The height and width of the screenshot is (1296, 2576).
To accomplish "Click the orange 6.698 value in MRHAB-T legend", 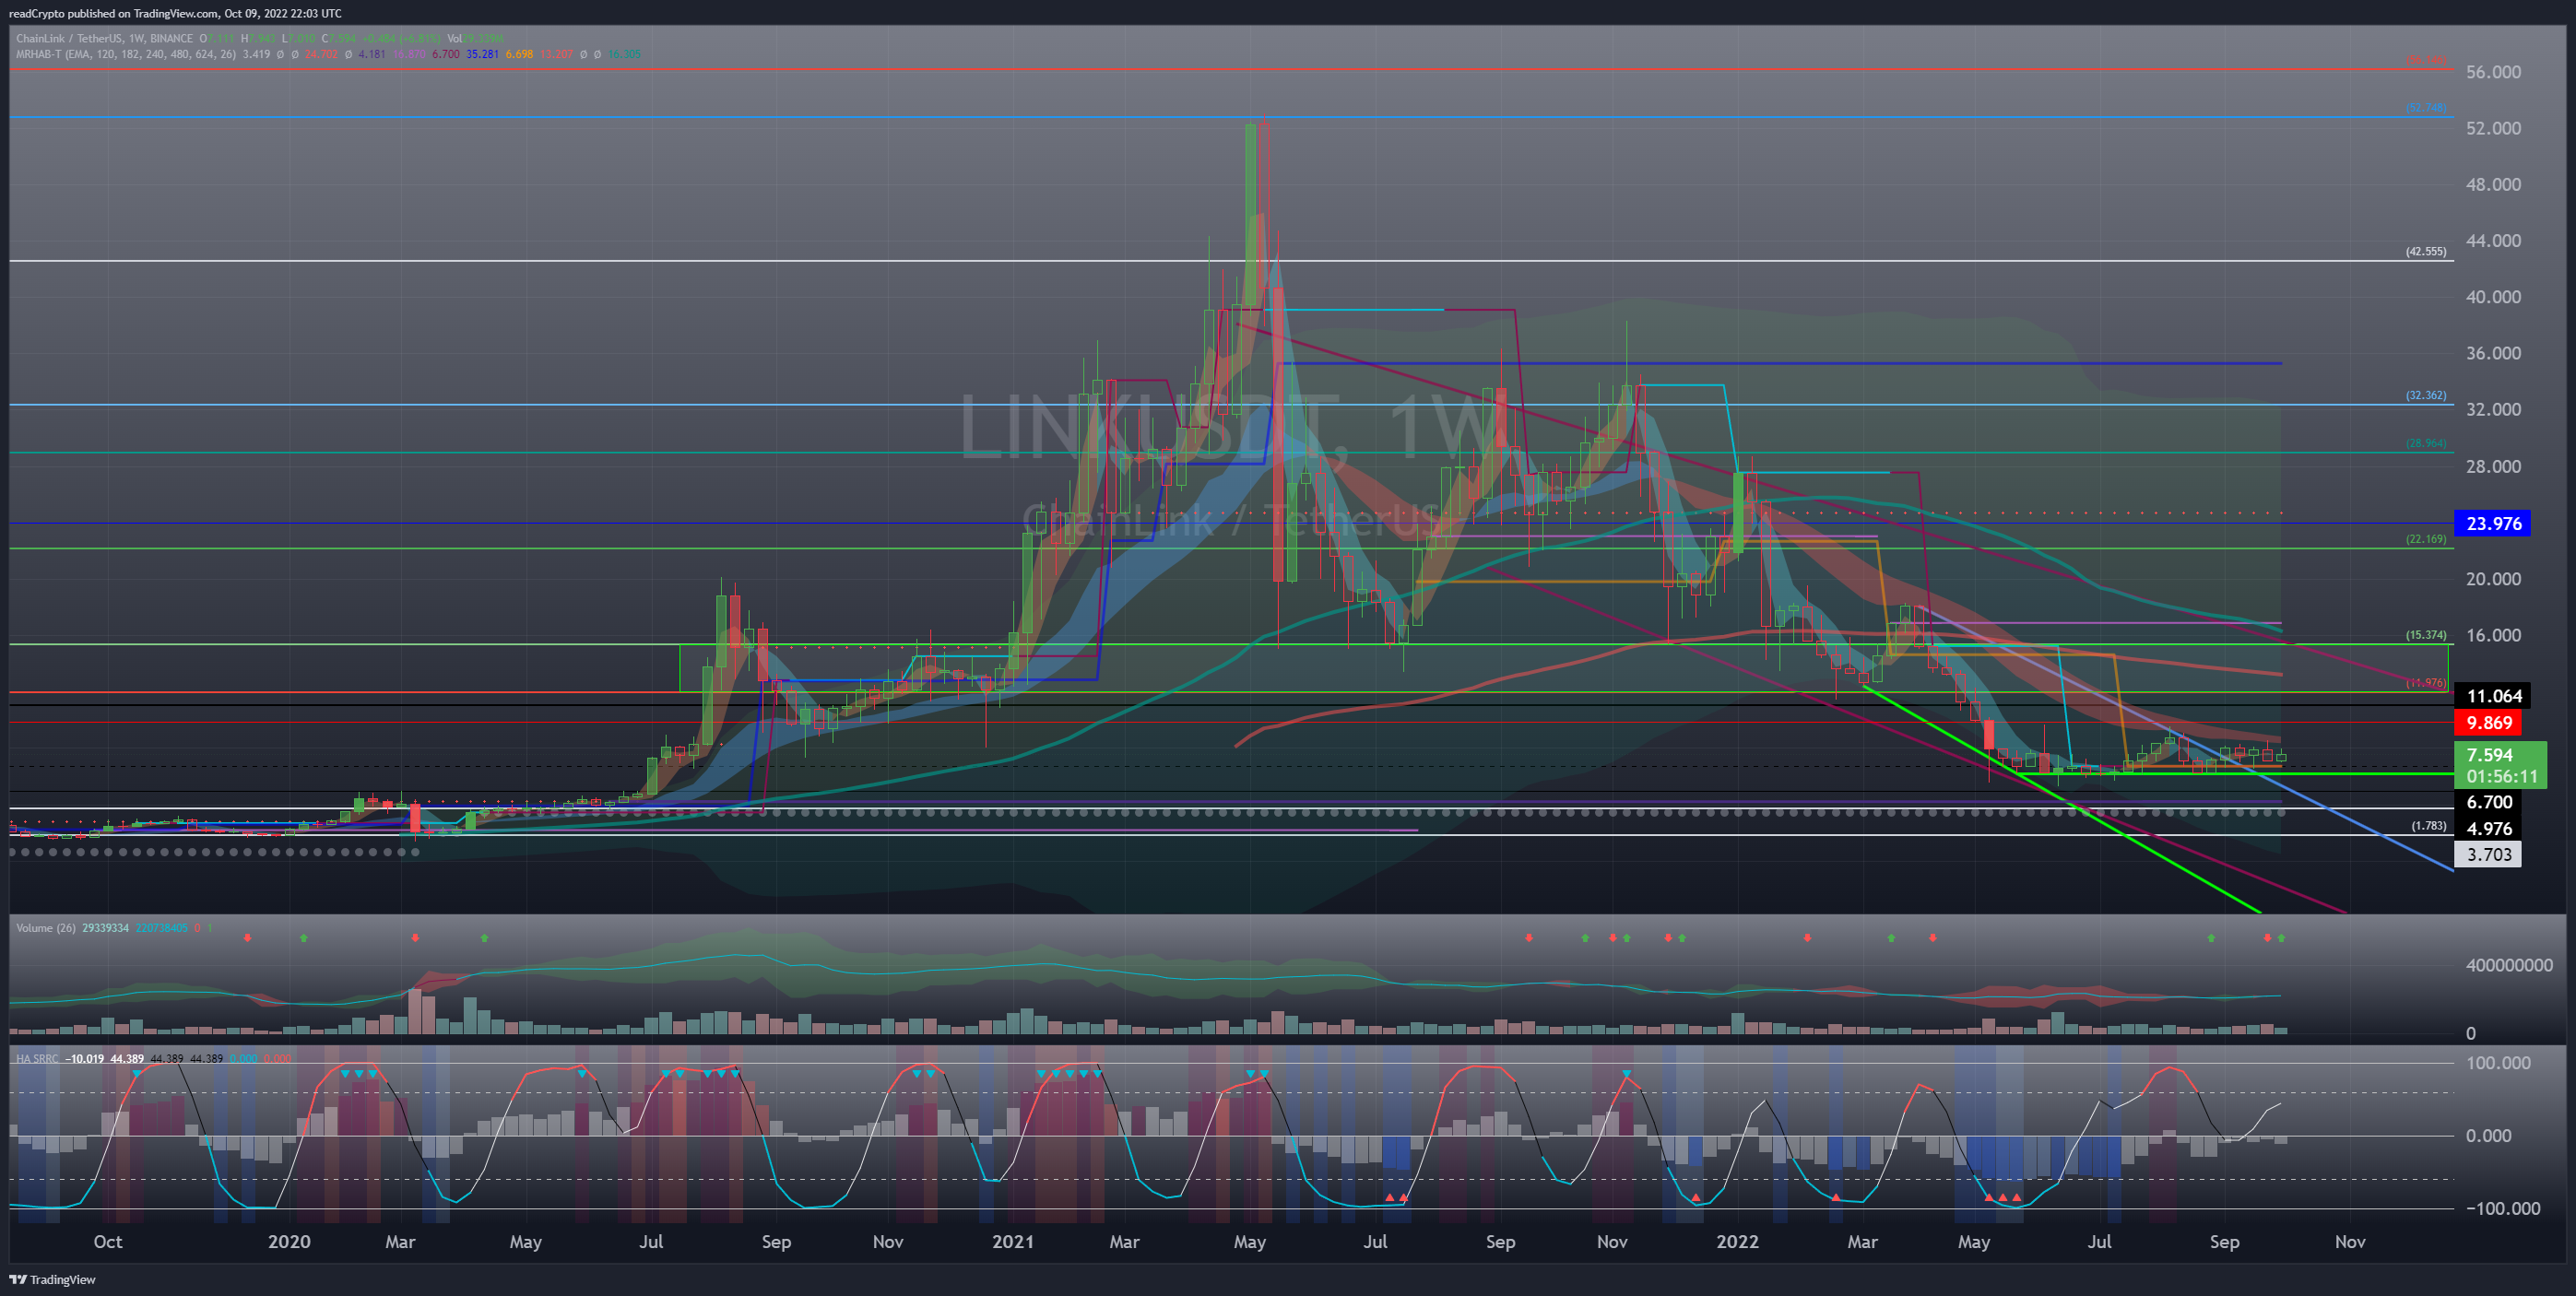I will [x=520, y=54].
